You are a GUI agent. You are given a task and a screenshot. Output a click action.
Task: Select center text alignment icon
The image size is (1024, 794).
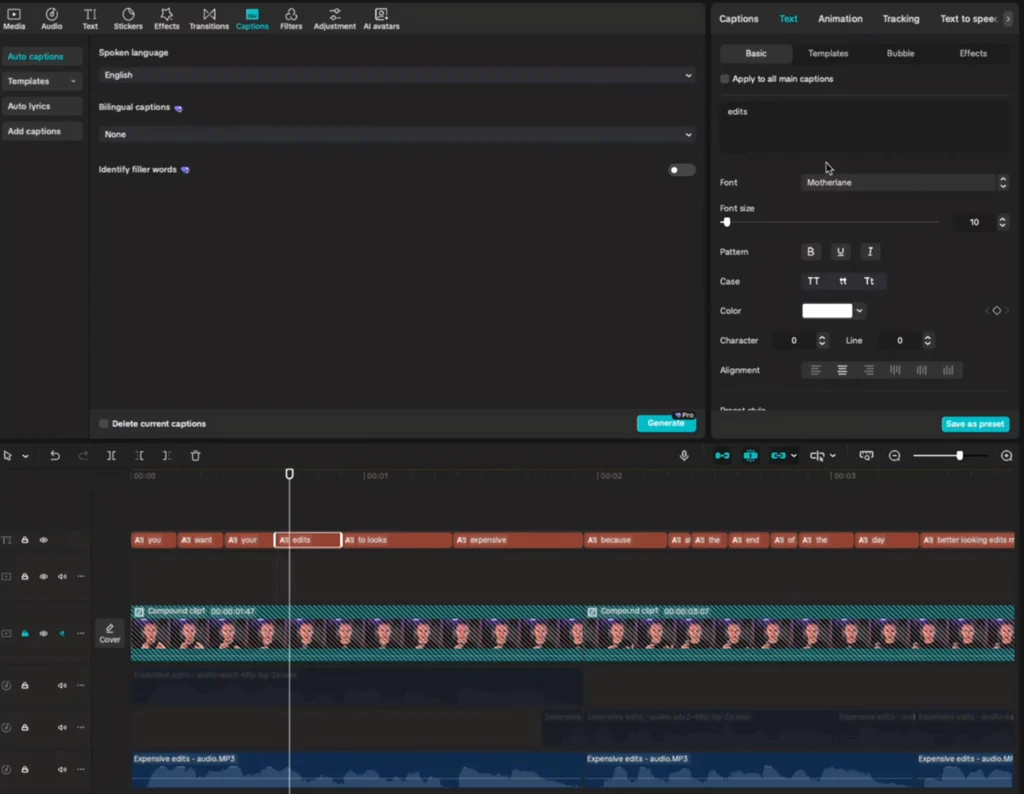coord(842,370)
